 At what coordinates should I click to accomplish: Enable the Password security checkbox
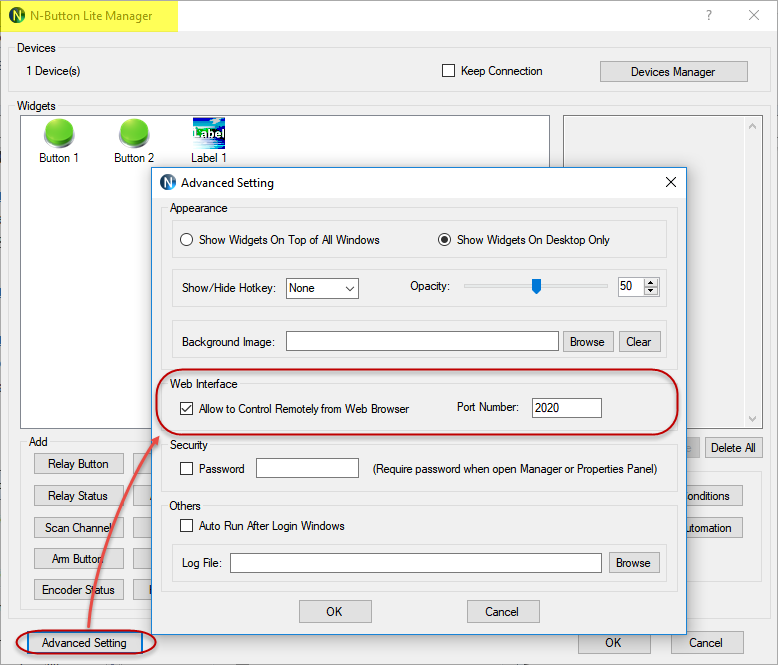click(187, 469)
